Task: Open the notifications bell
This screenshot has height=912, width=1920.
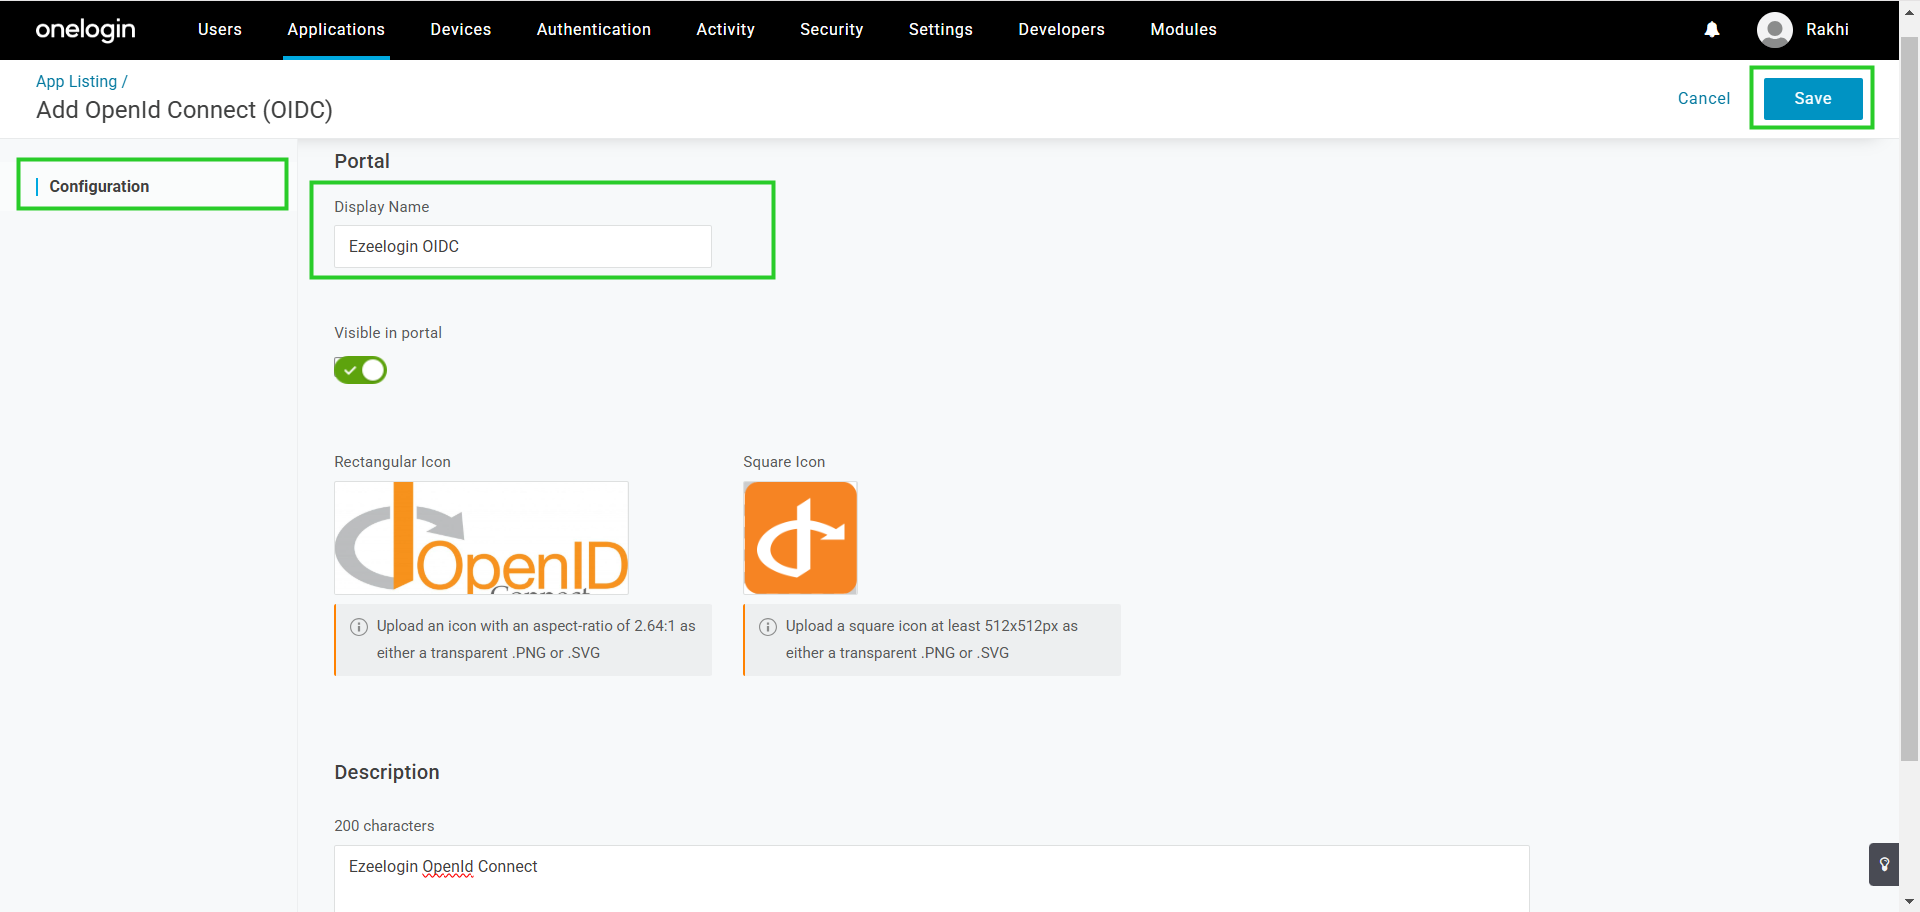Action: (x=1712, y=30)
